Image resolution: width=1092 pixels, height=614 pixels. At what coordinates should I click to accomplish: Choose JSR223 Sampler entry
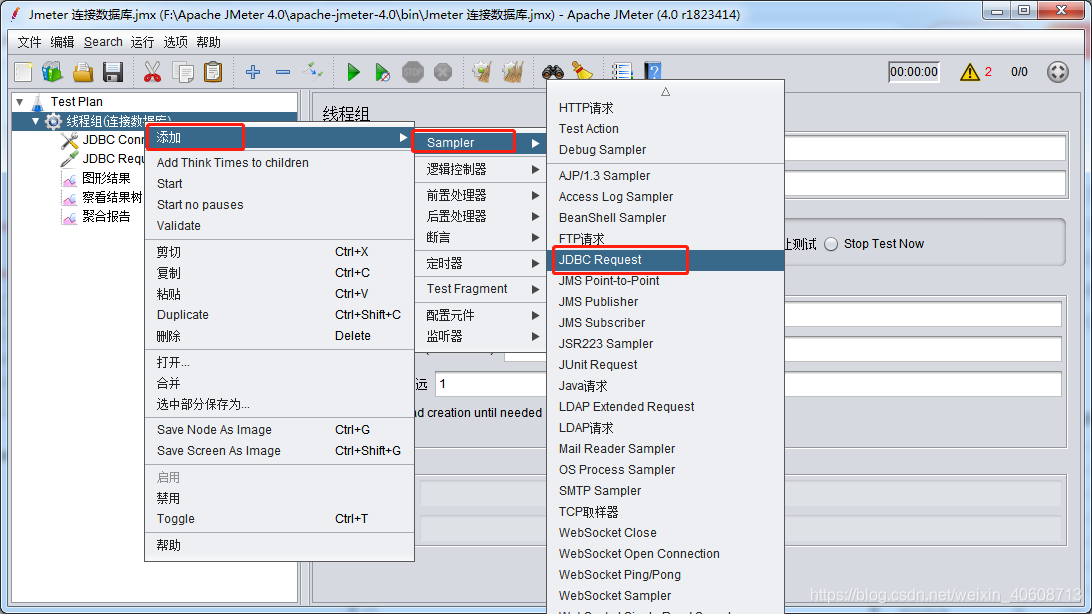[666, 344]
